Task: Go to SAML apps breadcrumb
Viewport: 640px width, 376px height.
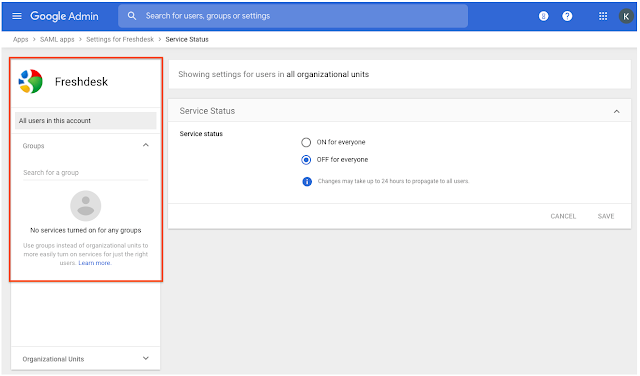Action: click(x=57, y=39)
